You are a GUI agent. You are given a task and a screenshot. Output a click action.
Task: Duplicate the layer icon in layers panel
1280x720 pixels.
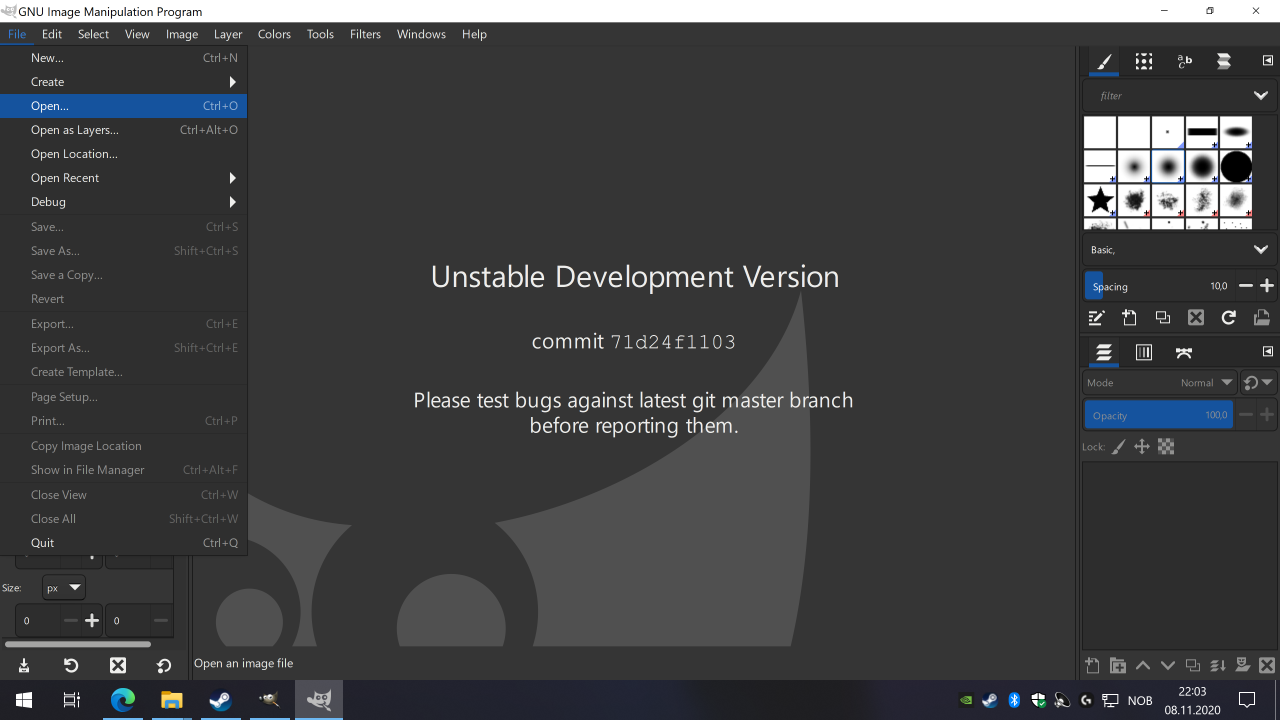pyautogui.click(x=1192, y=666)
